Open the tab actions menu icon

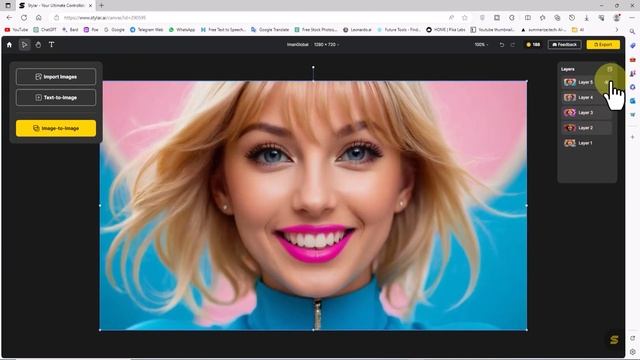(8, 5)
